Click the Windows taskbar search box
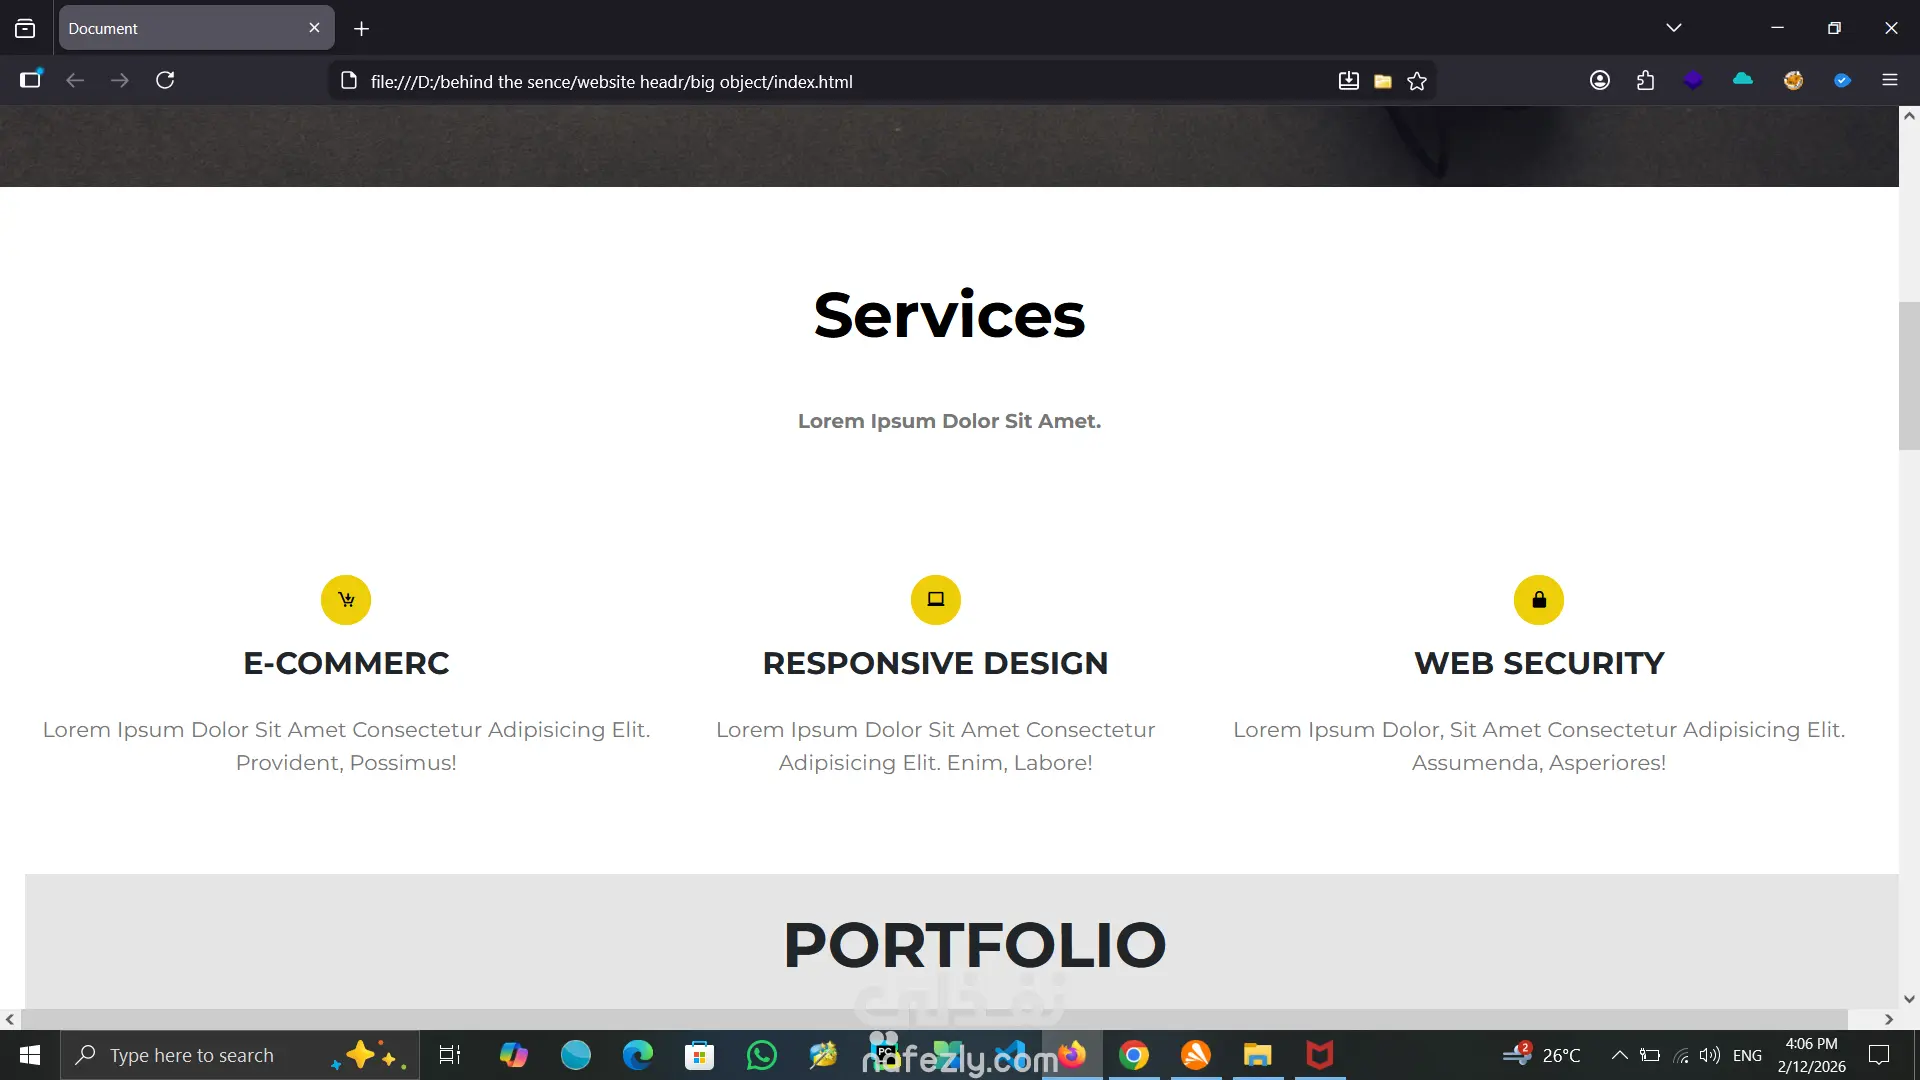Screen dimensions: 1920x1080 (200, 1055)
